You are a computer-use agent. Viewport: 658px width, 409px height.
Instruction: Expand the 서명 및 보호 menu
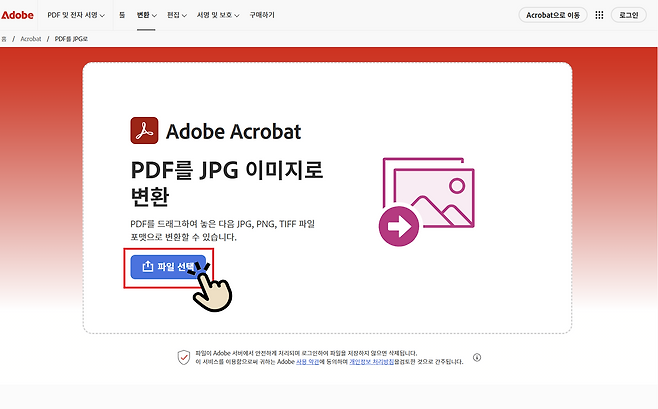pyautogui.click(x=218, y=15)
